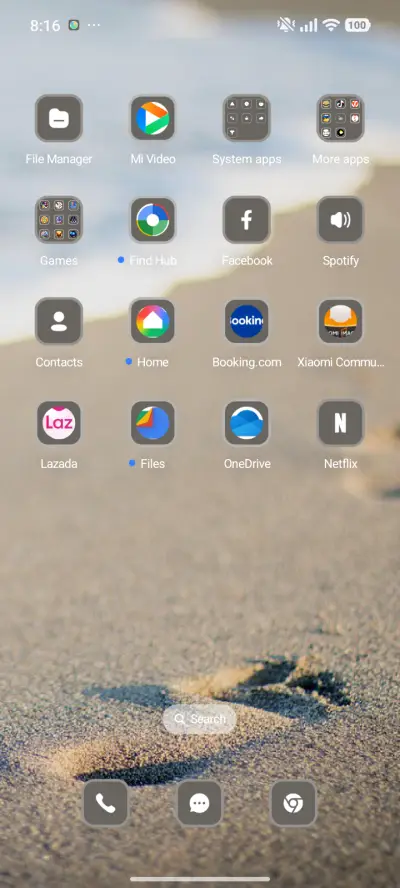Viewport: 400px width, 888px height.
Task: Open the More apps folder
Action: 341,118
